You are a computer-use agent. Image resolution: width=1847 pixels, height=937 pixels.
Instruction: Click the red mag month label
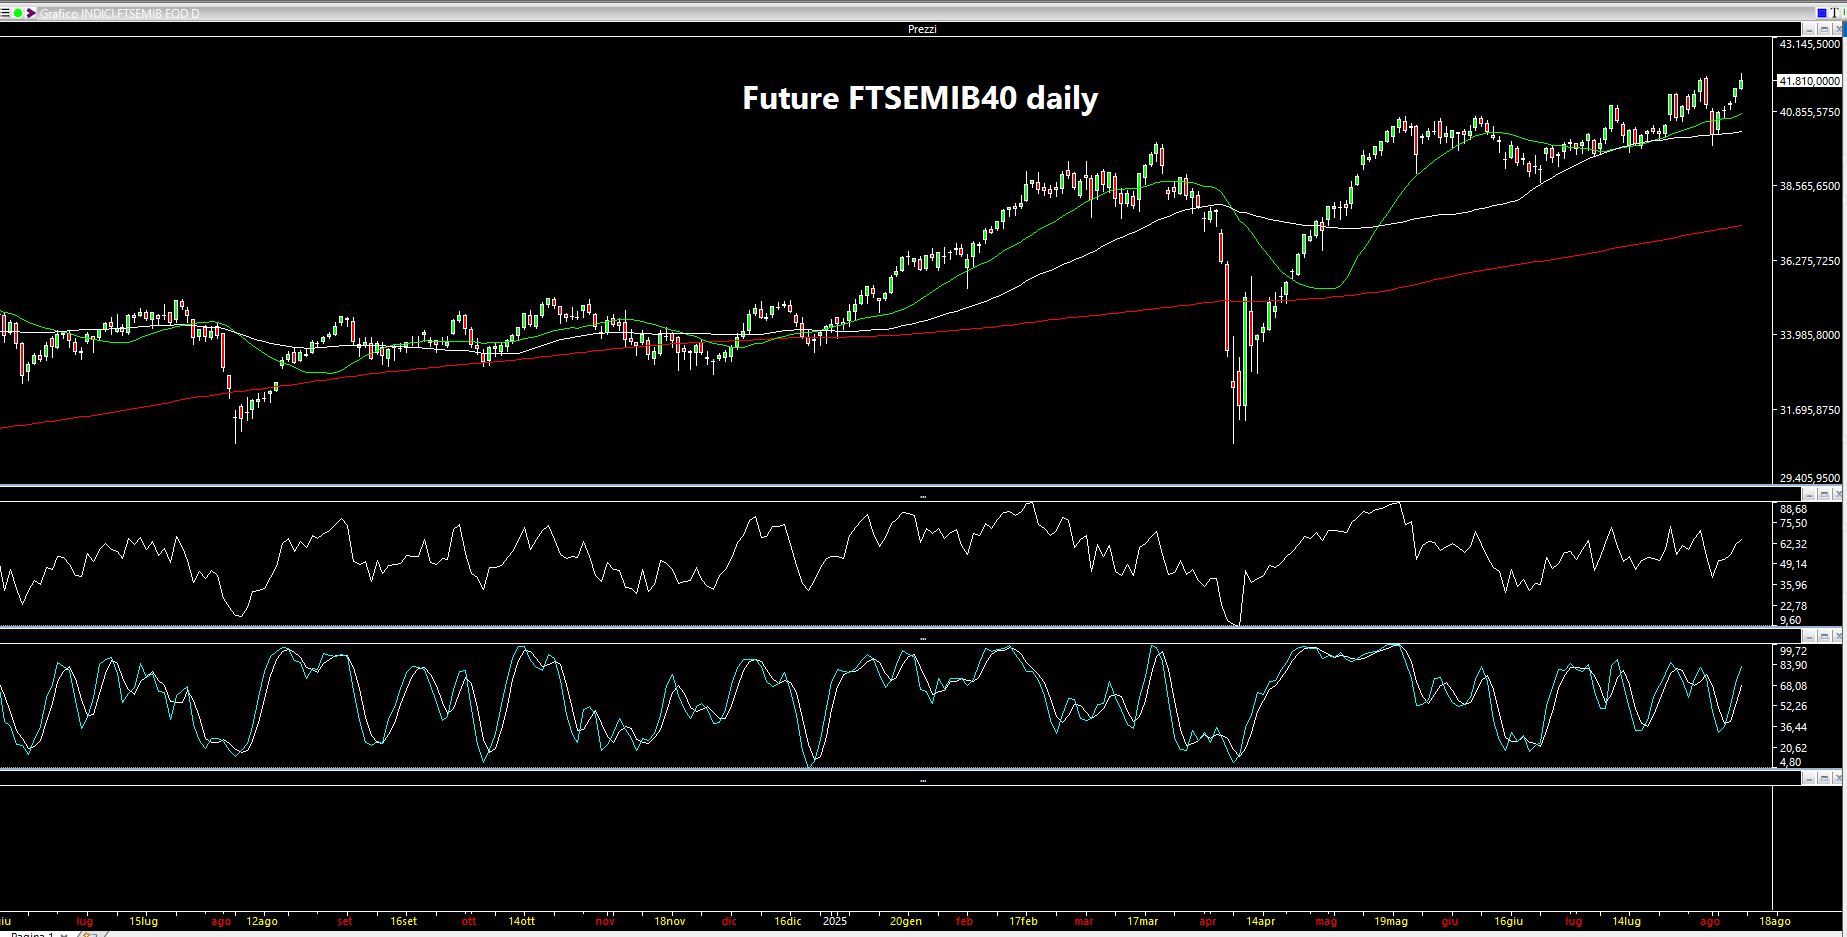[x=1326, y=921]
